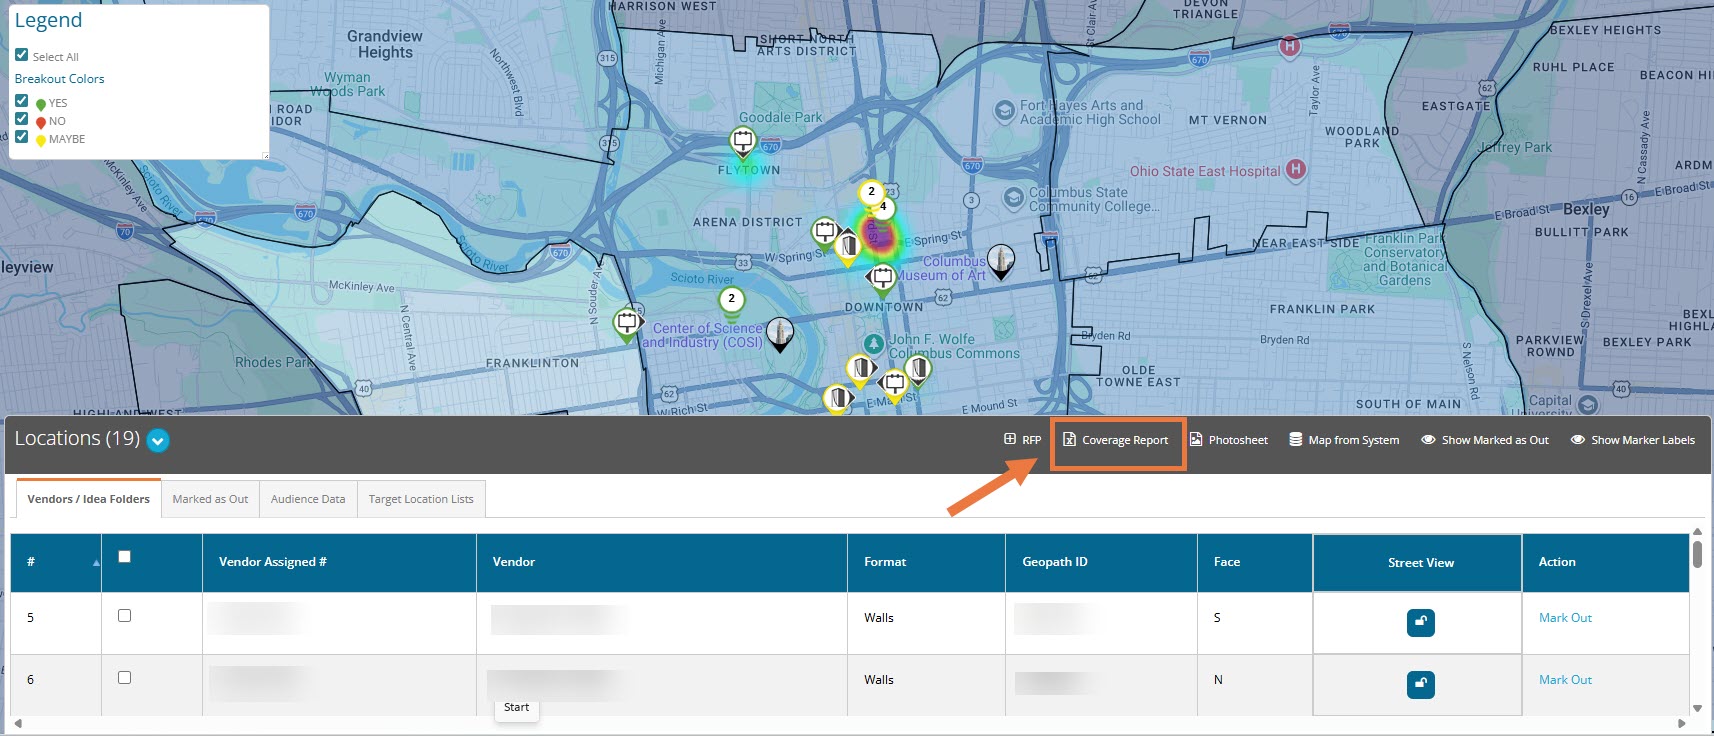The image size is (1714, 736).
Task: Uncheck the YES breakout checkbox
Action: point(21,101)
